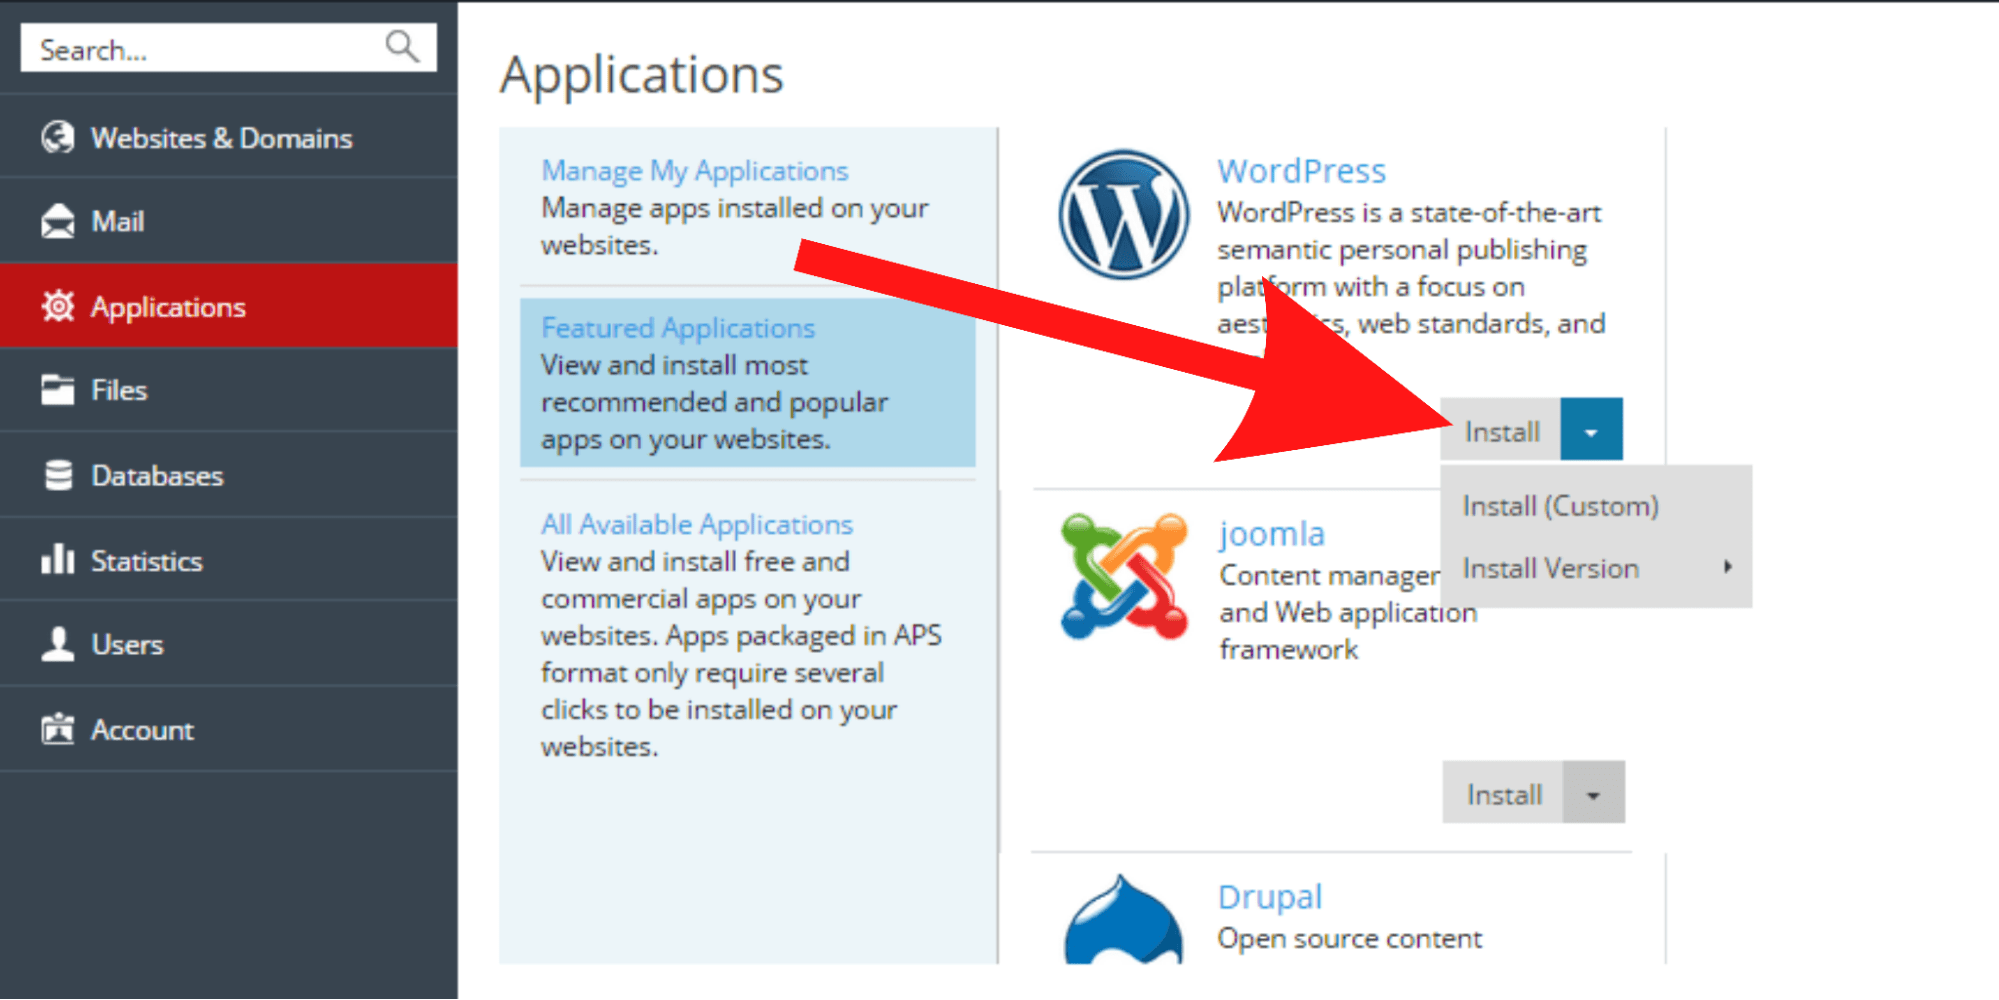Open Account via the badge icon
Viewport: 1999px width, 1000px height.
coord(57,729)
